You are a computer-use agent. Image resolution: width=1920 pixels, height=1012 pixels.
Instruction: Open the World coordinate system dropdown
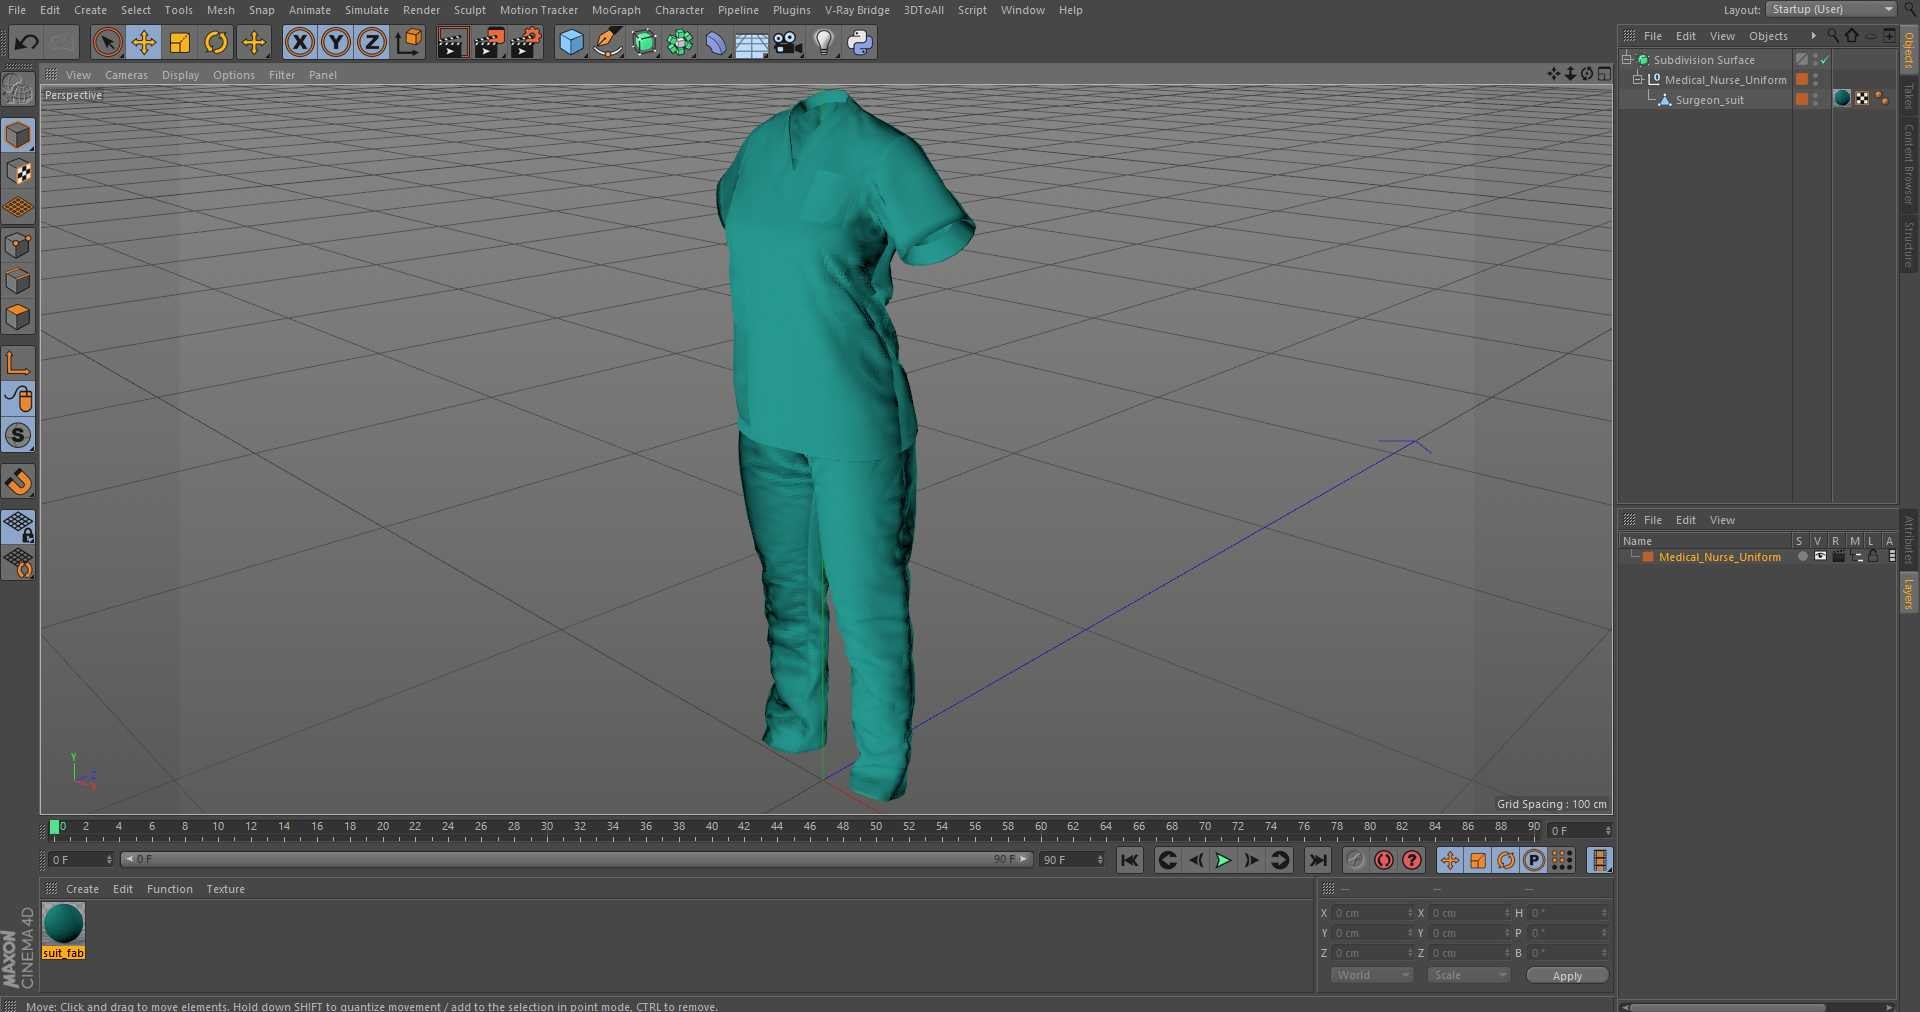point(1371,975)
